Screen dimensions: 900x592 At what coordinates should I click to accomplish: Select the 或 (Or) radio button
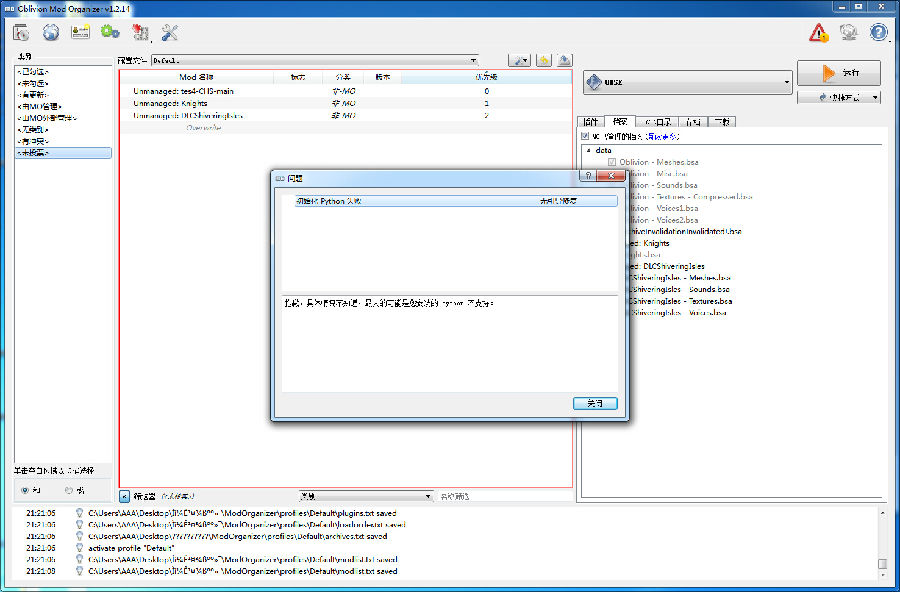coord(69,490)
